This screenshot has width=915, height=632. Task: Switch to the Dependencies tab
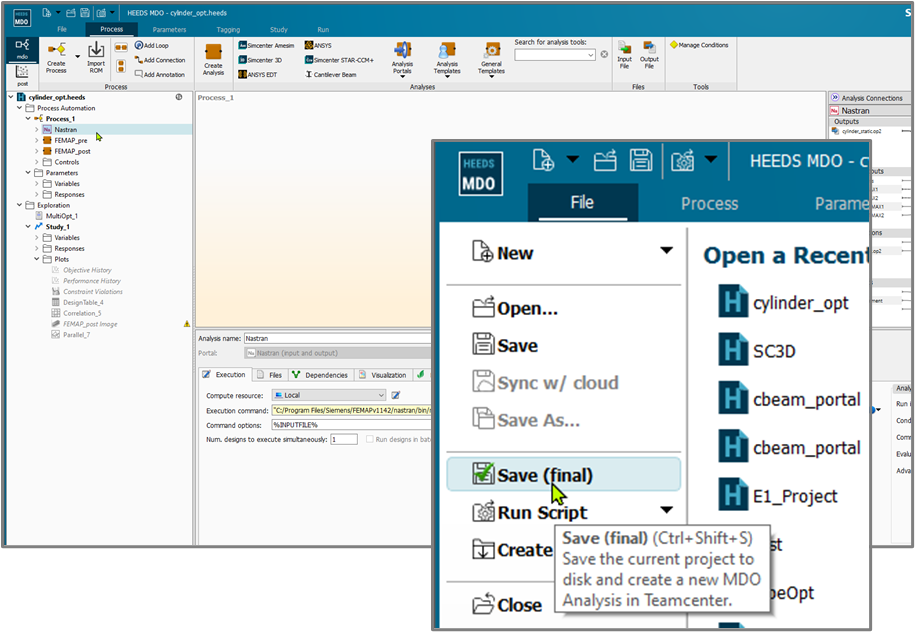pos(320,375)
